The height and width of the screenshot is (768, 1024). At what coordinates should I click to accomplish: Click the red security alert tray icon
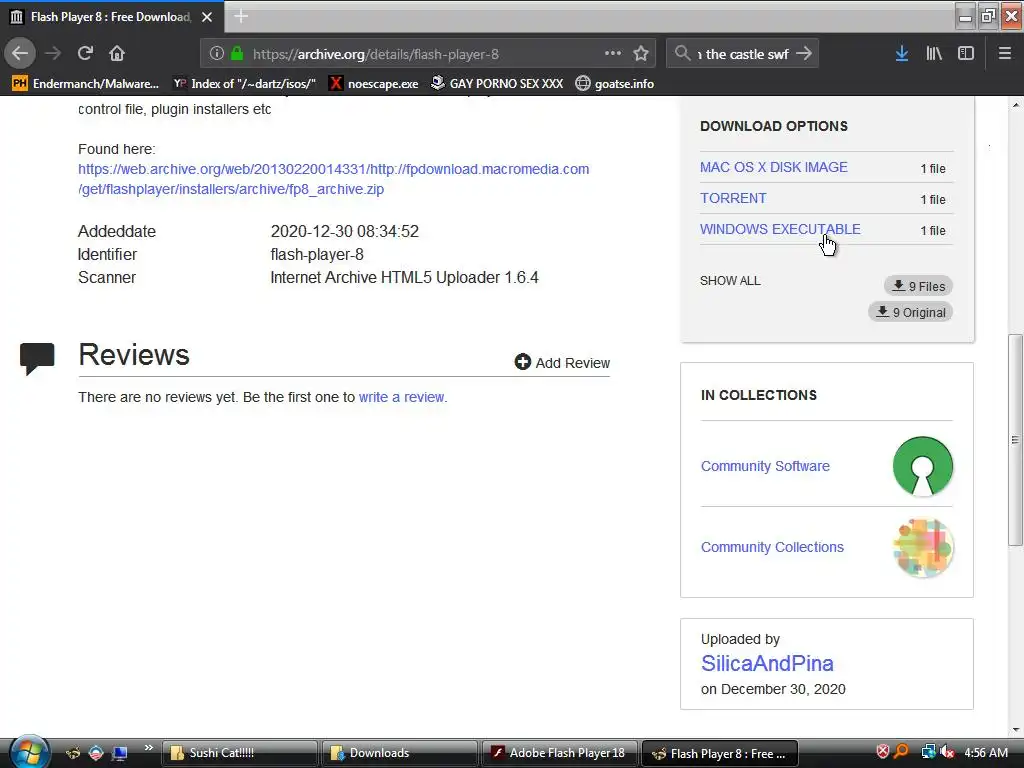(x=882, y=752)
